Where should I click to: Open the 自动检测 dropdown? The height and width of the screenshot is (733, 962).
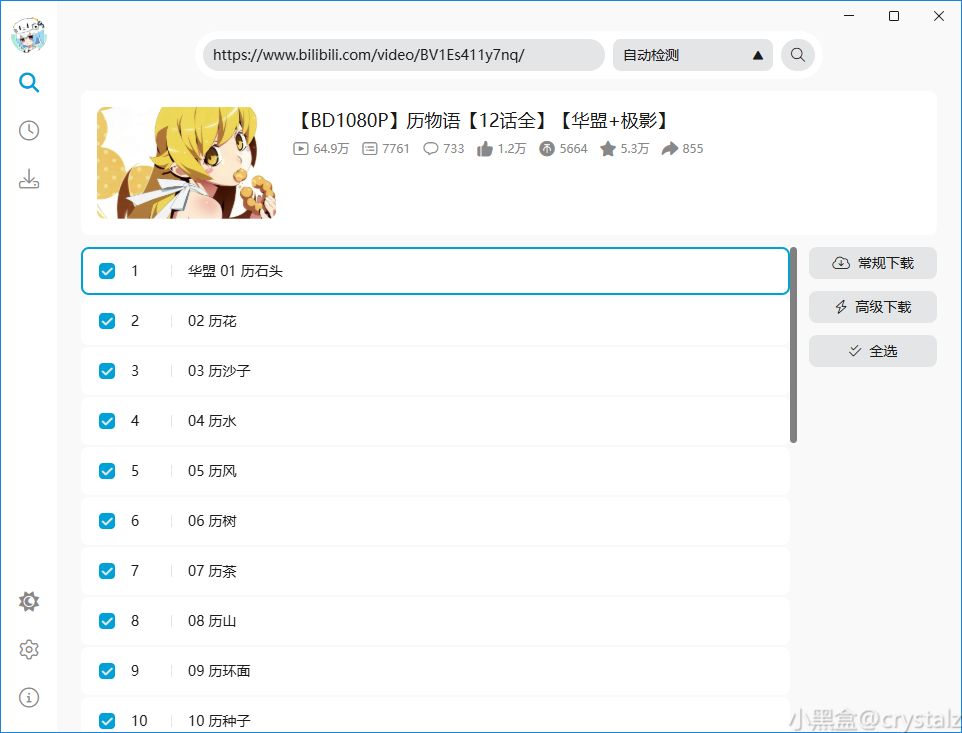pos(693,55)
